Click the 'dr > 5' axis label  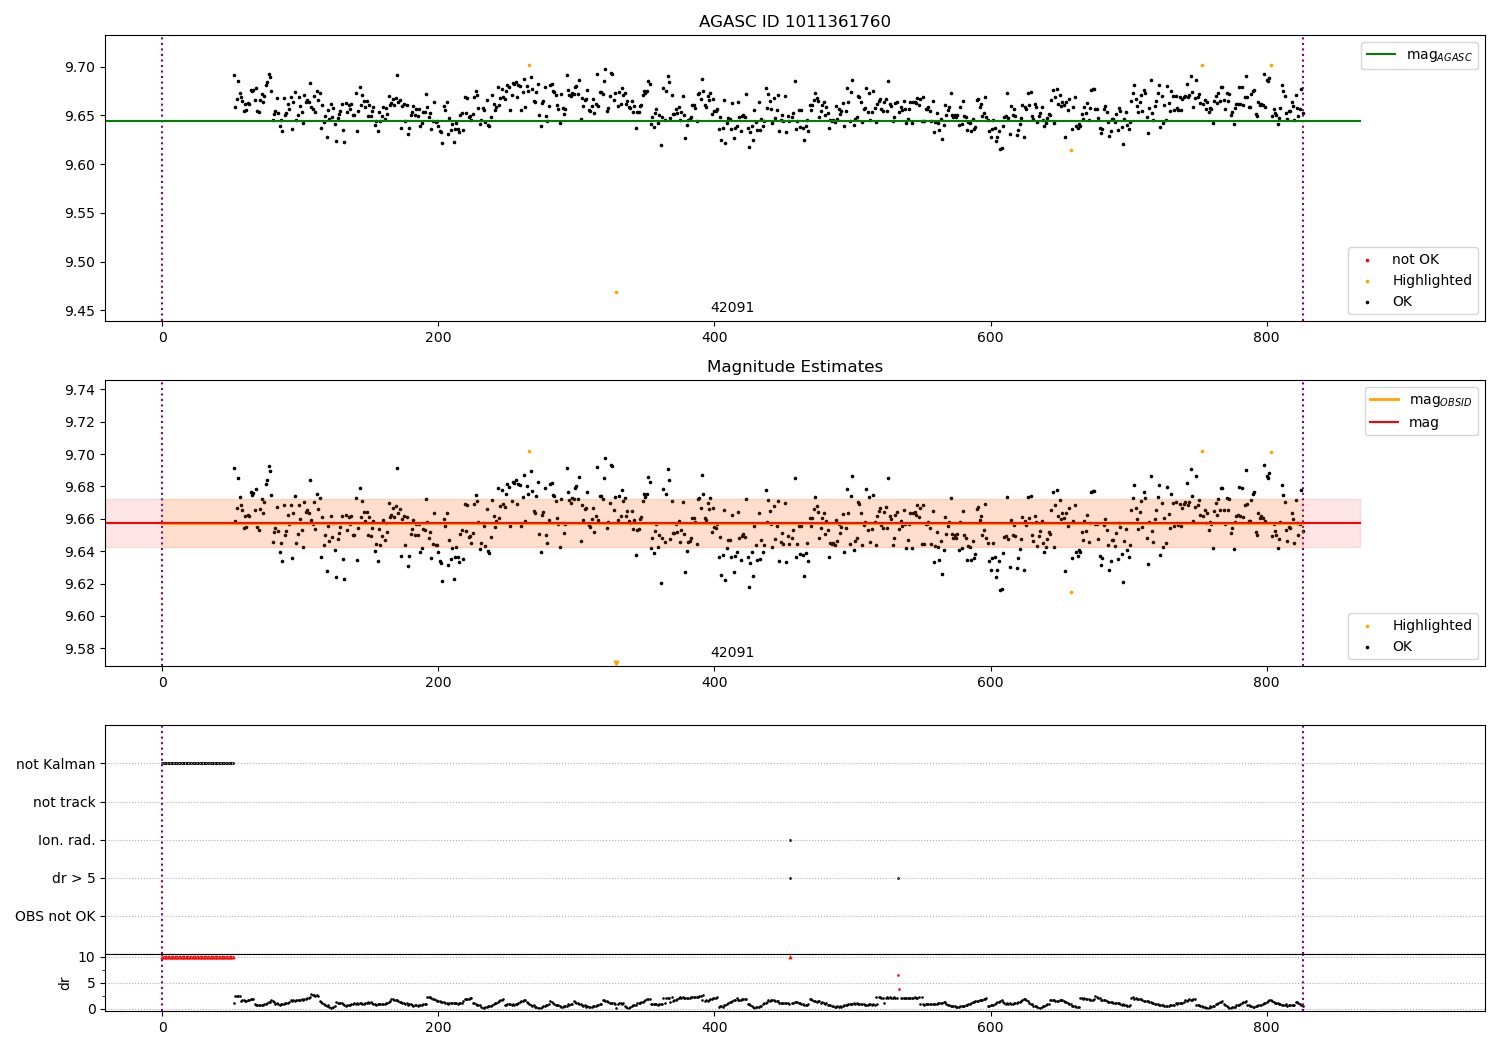pyautogui.click(x=74, y=878)
